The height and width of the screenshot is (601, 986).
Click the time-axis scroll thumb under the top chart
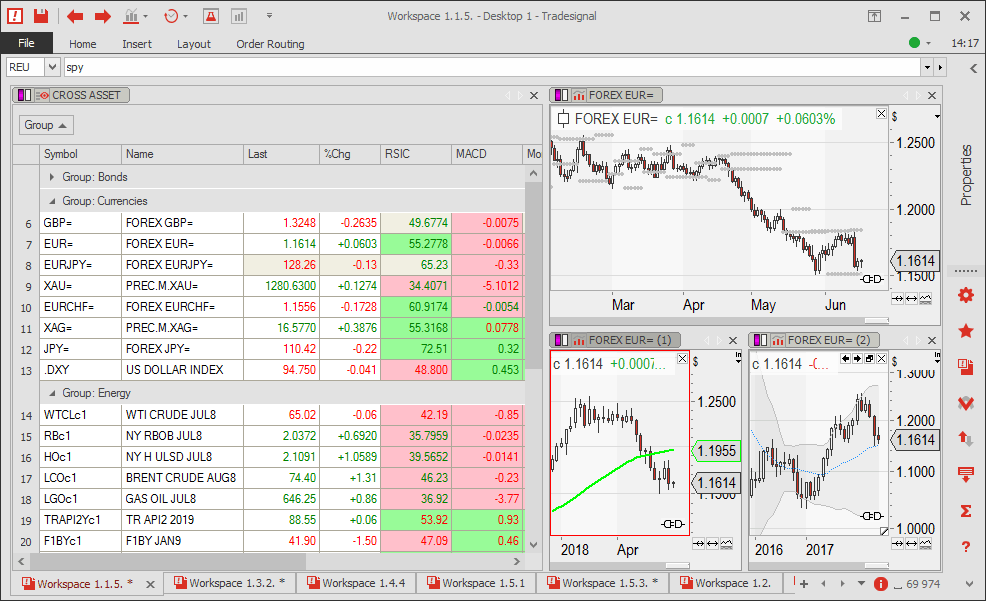[877, 321]
